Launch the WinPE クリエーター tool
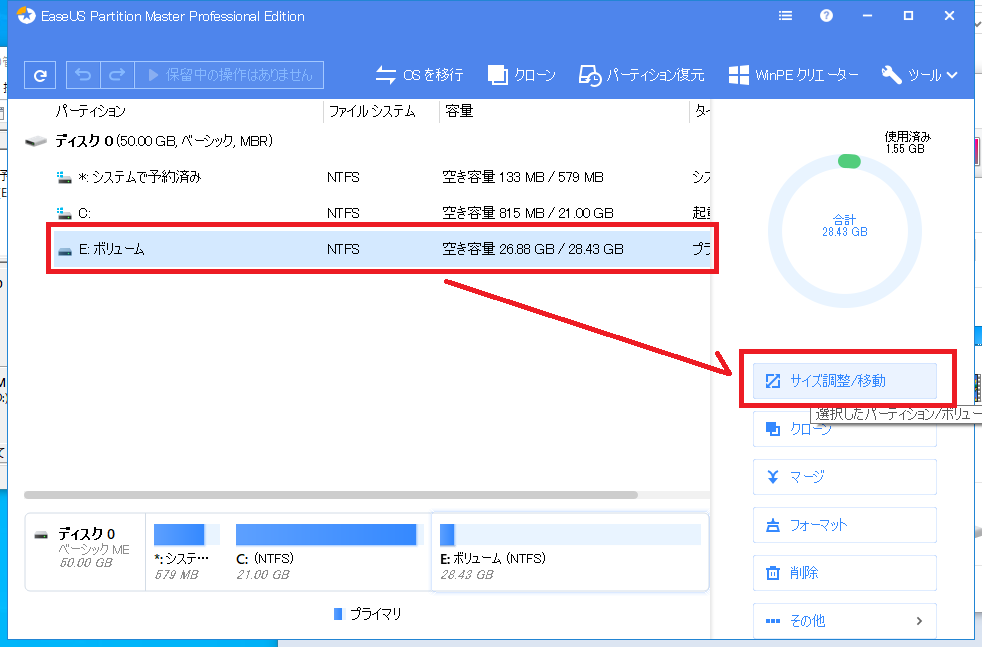This screenshot has height=647, width=982. (793, 74)
